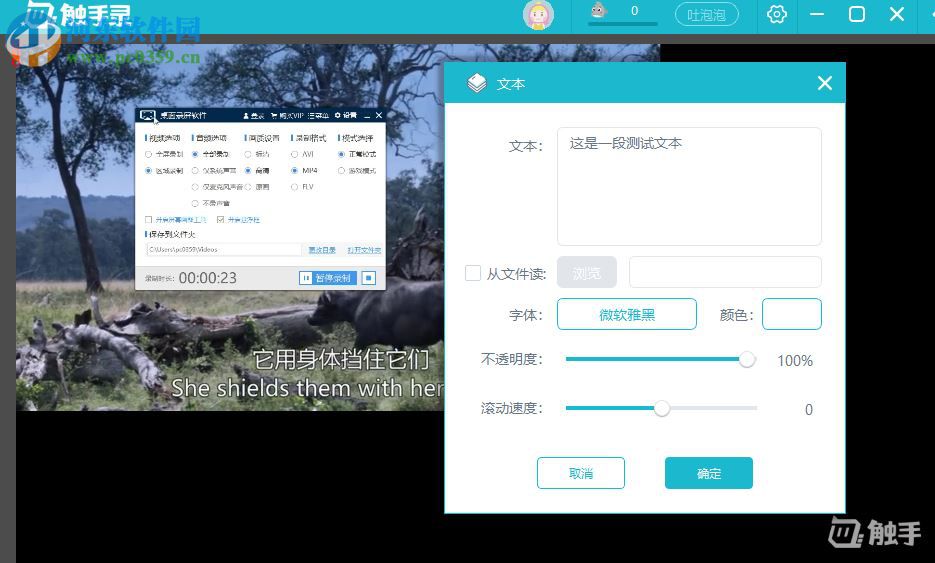Click the 取消 button
Image resolution: width=935 pixels, height=563 pixels.
pos(581,473)
